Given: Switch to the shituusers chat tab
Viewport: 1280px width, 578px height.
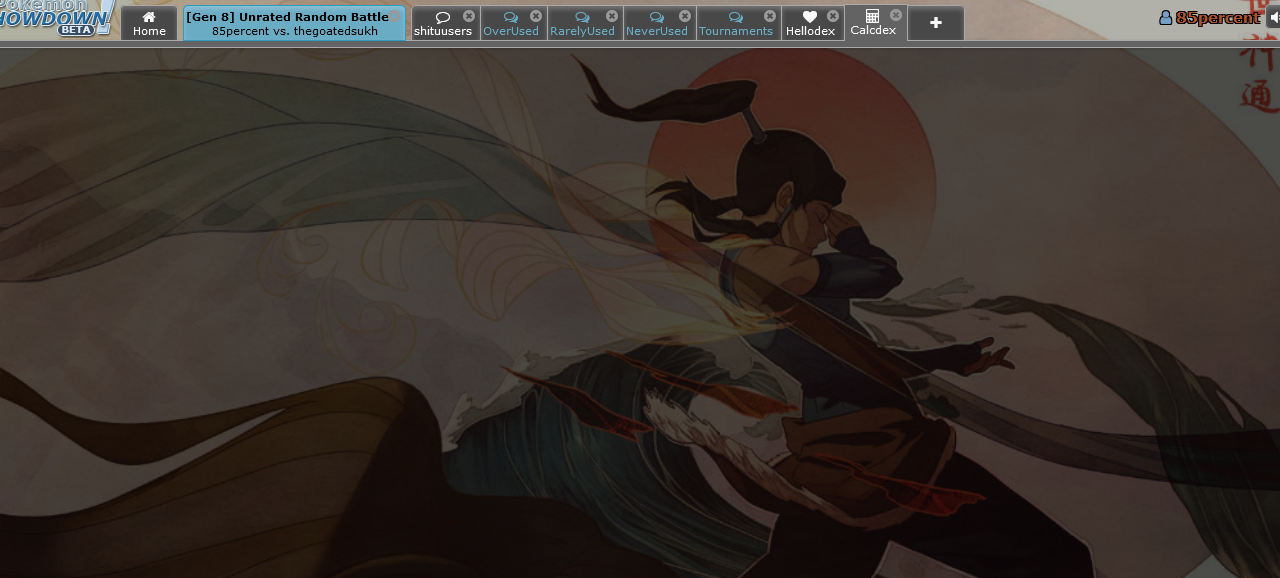Looking at the screenshot, I should coord(441,25).
